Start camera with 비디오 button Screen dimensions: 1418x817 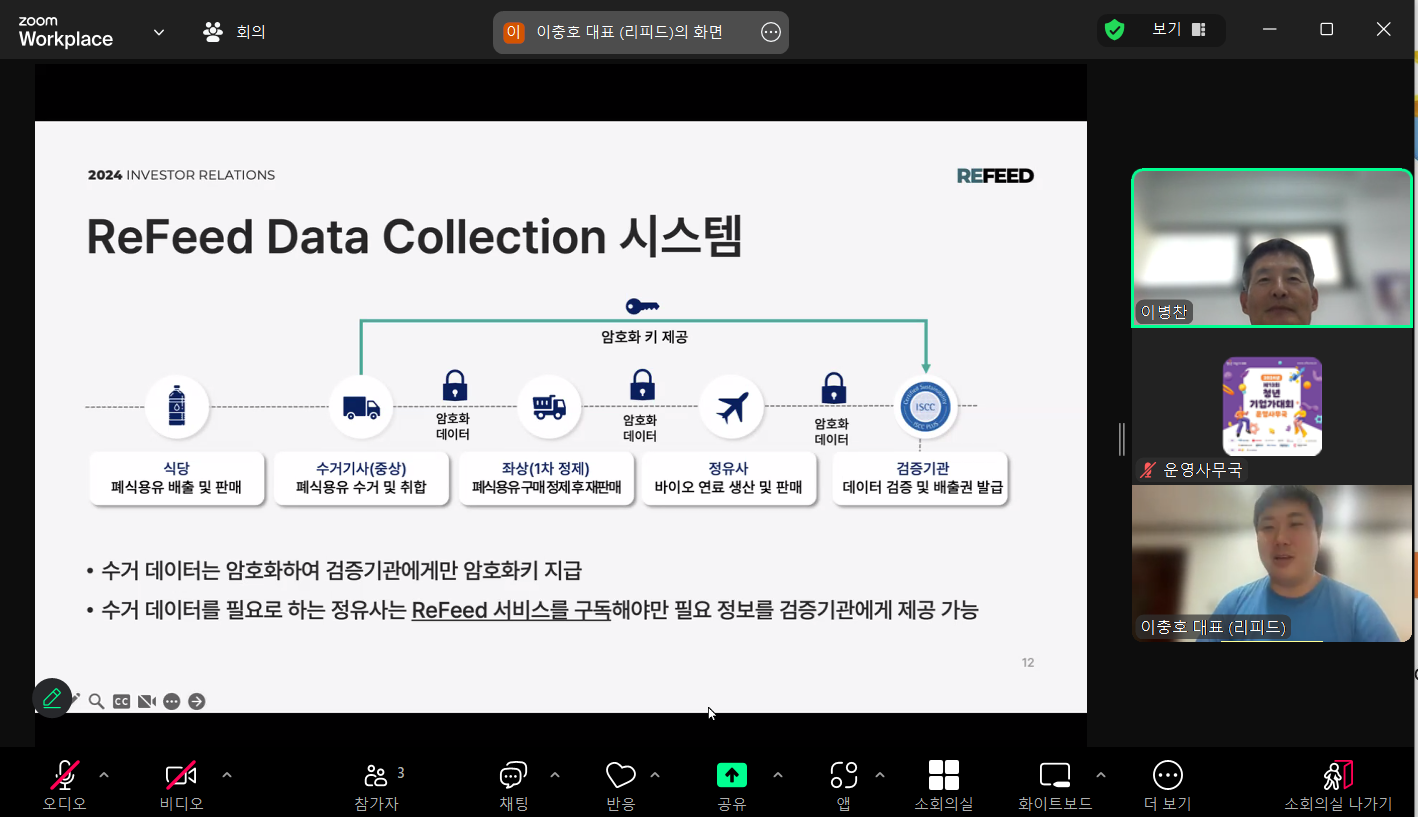181,785
